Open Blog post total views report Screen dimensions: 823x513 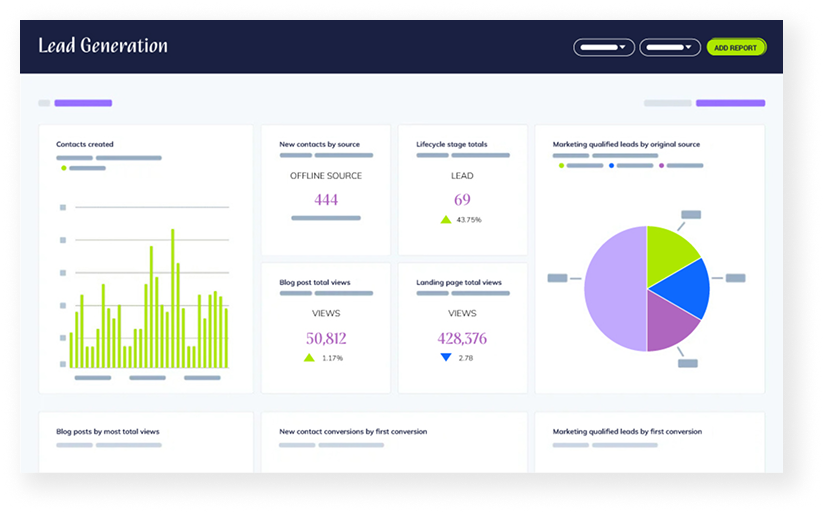tap(314, 282)
